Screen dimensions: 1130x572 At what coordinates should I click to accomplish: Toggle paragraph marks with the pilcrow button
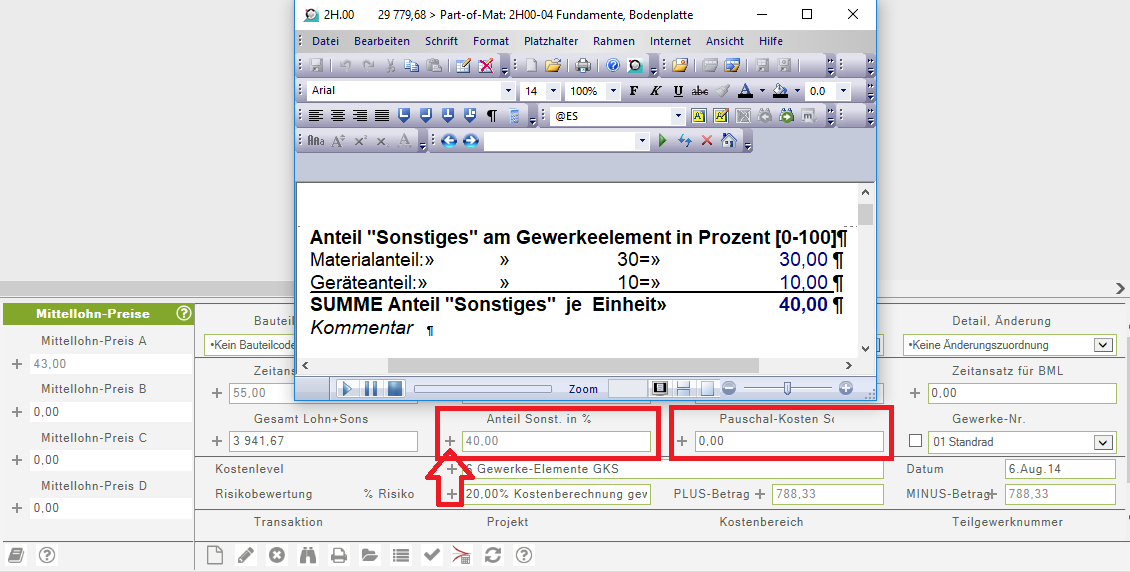(491, 116)
